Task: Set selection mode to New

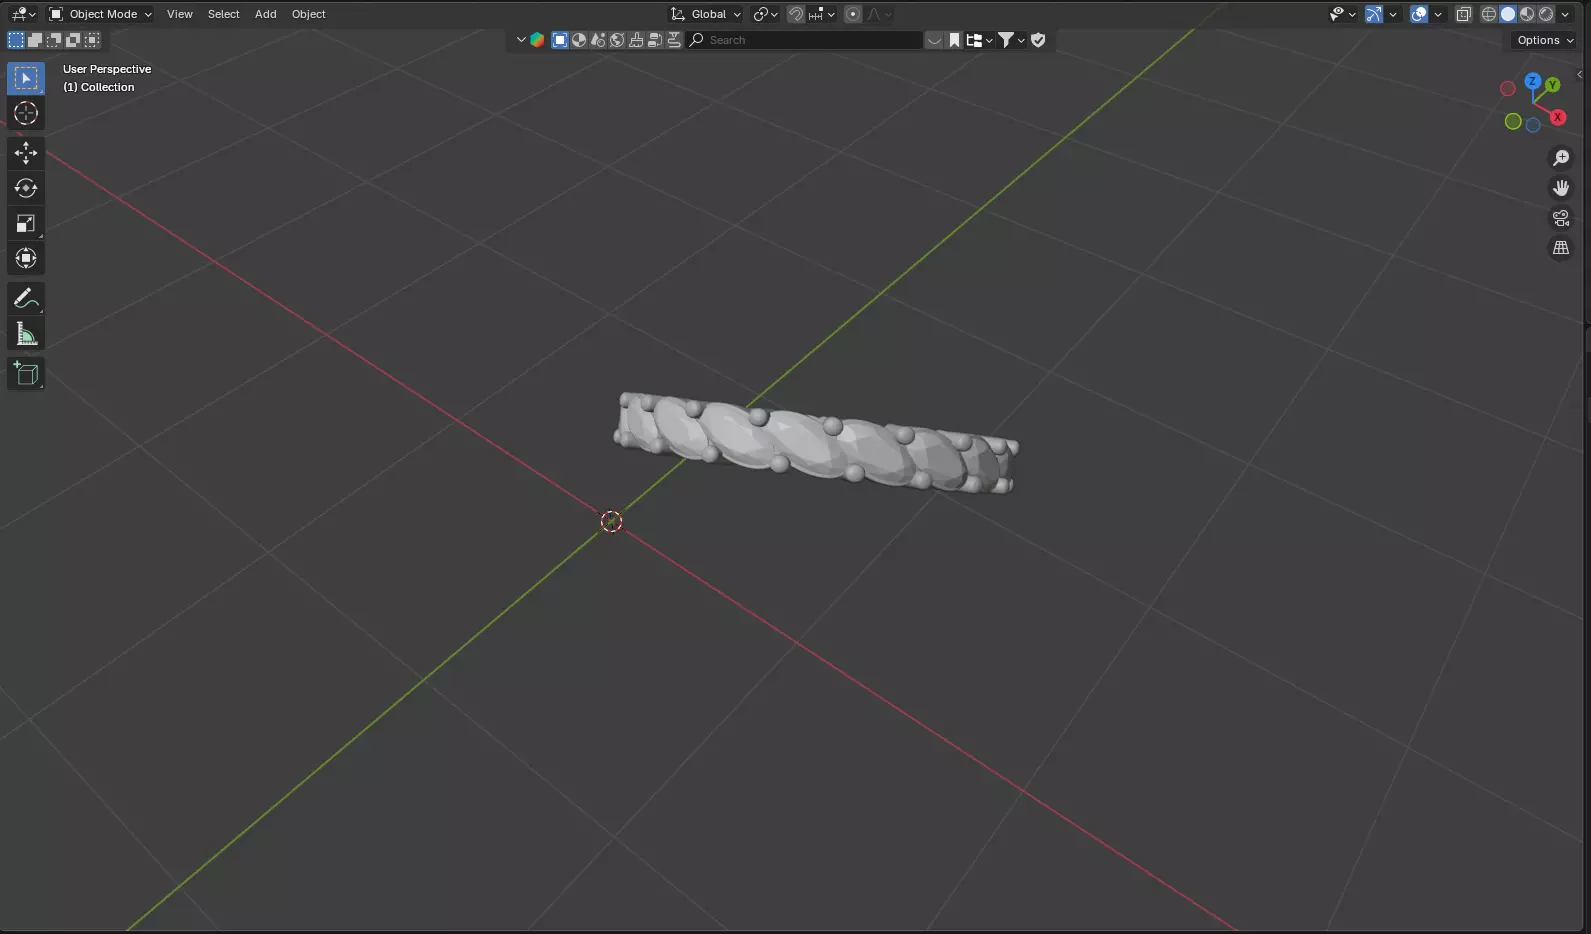Action: pos(16,40)
